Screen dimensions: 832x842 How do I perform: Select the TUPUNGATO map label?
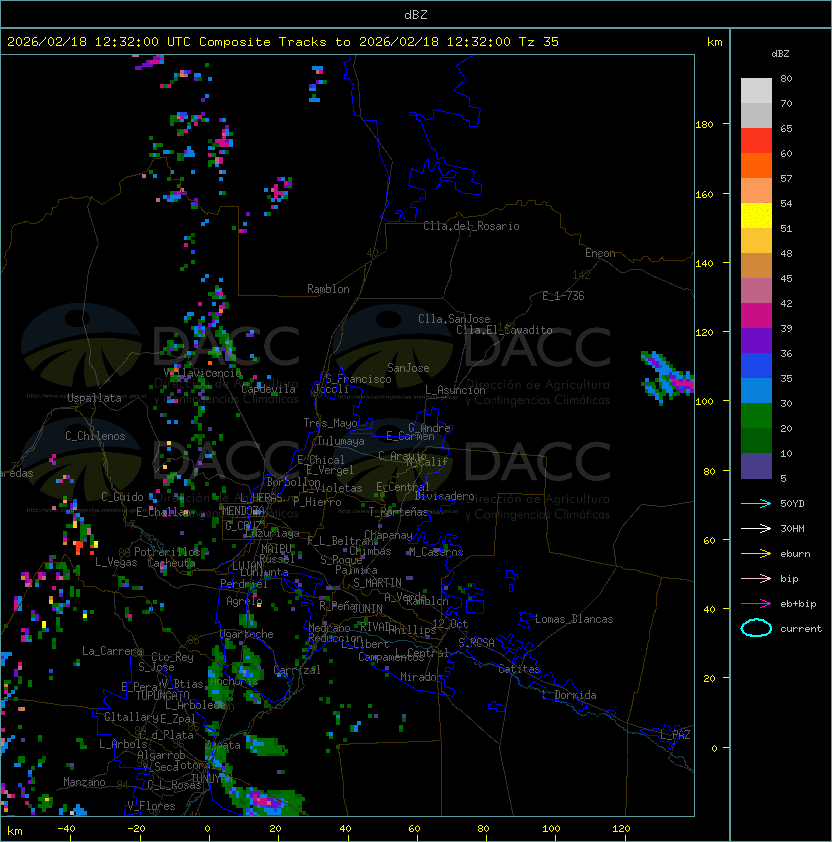point(162,696)
